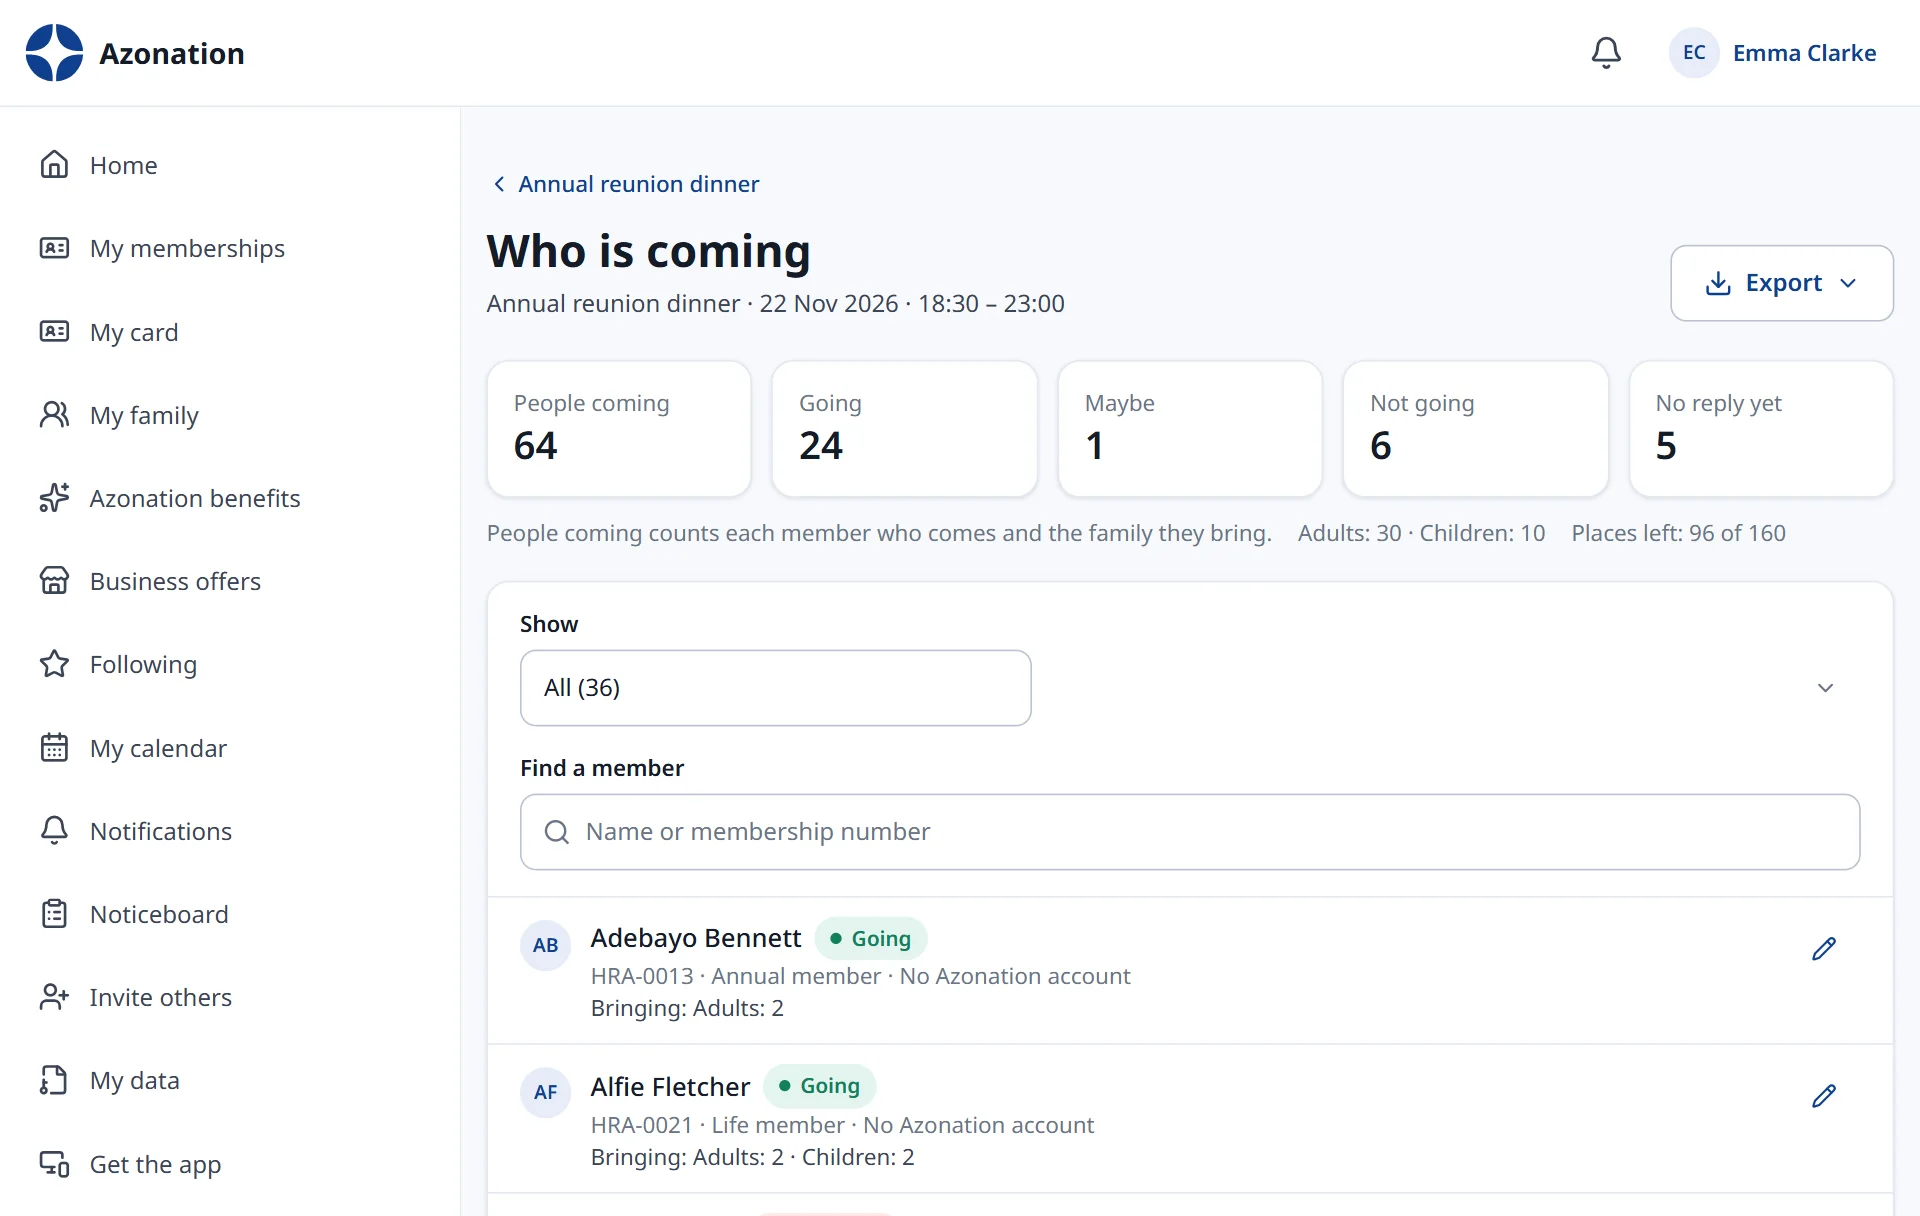Click the My calendar icon
Screen dimensions: 1920x1216
(54, 748)
